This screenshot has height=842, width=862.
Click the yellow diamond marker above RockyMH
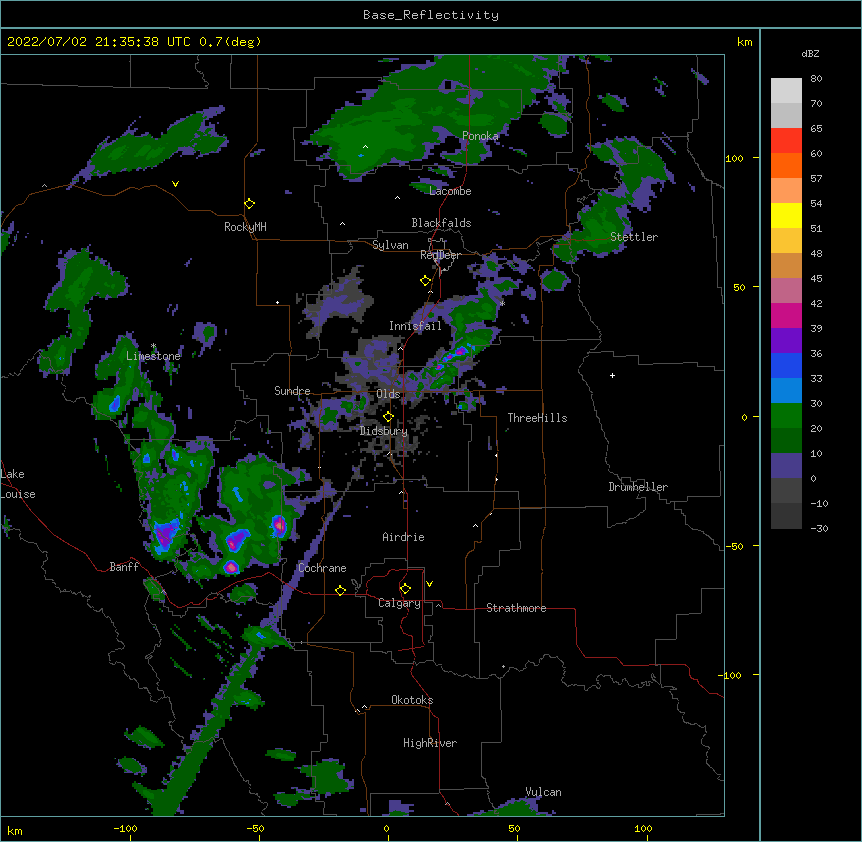coord(249,204)
